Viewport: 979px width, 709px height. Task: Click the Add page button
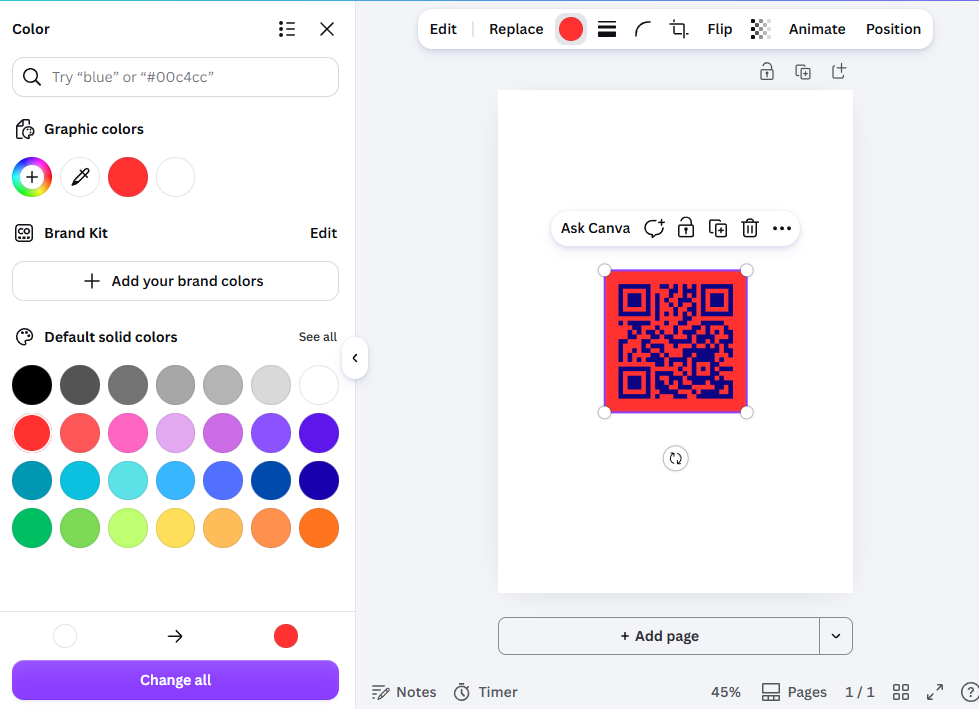(659, 636)
